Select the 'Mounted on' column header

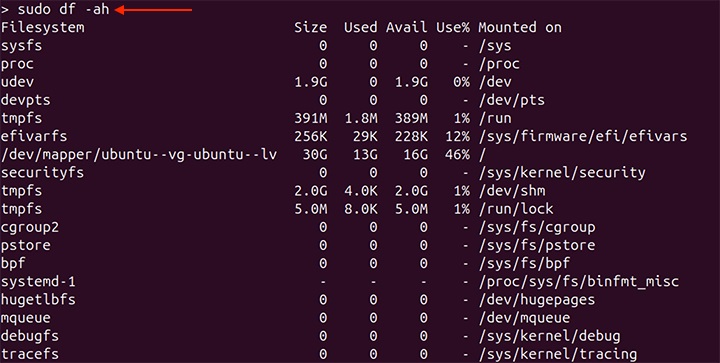(520, 28)
